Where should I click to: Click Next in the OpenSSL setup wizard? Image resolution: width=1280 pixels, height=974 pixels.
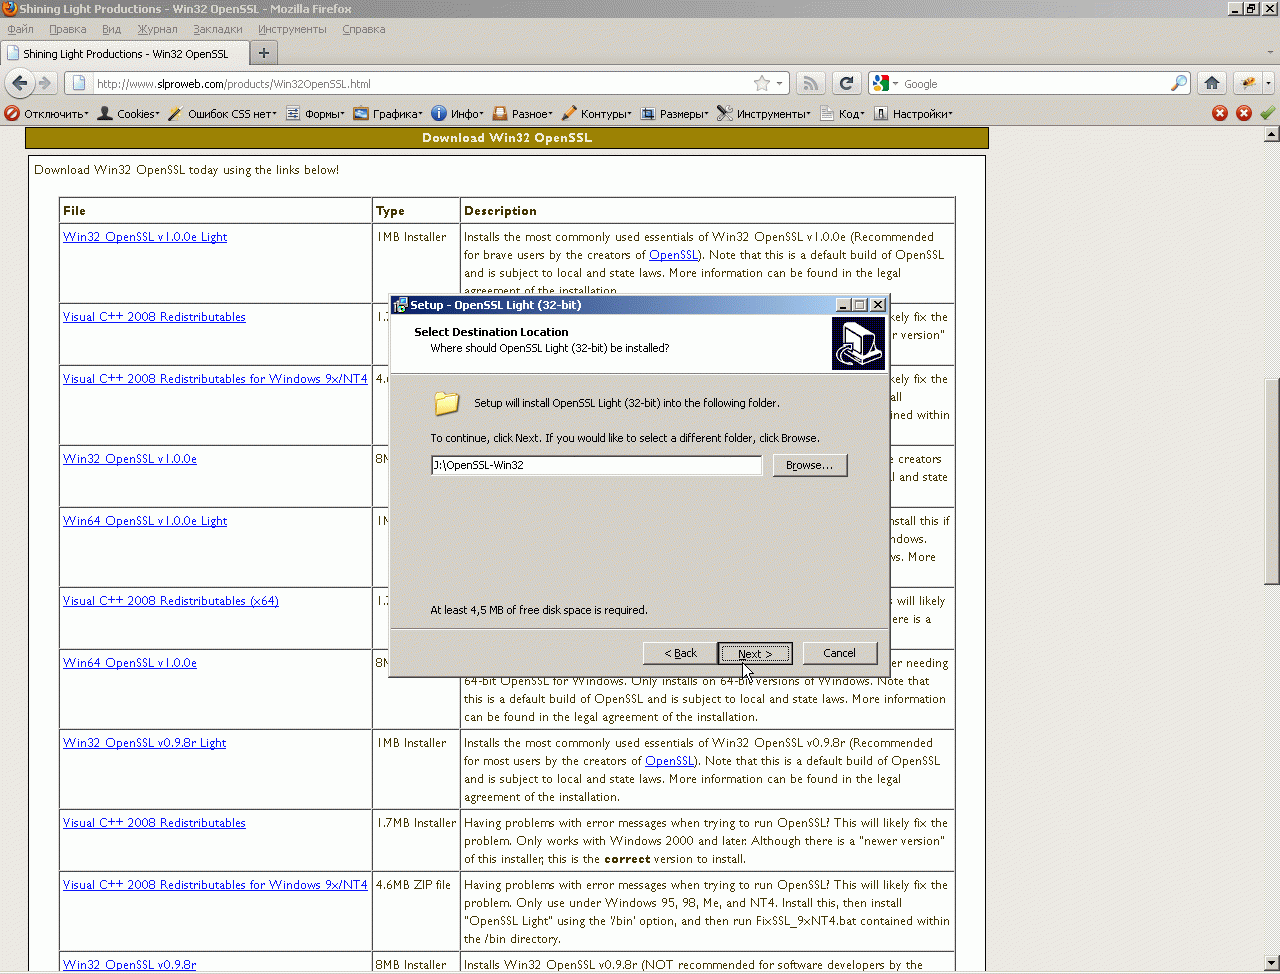click(755, 653)
